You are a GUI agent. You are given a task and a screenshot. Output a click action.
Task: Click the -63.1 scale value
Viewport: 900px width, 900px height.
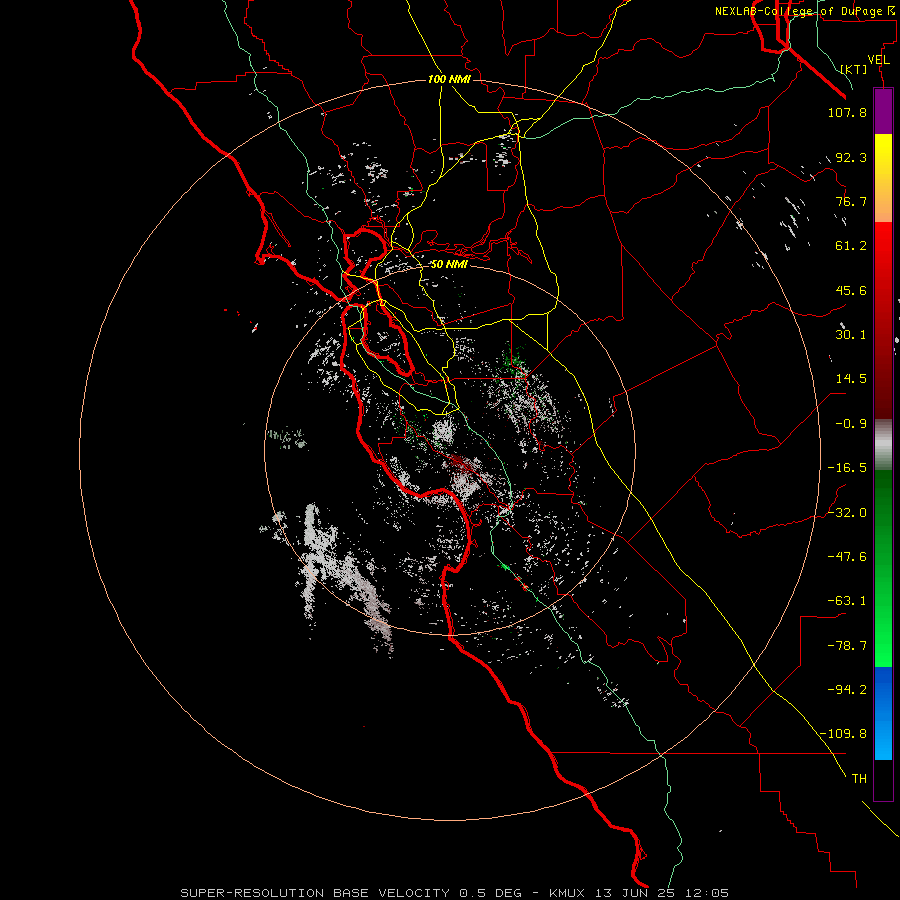tap(847, 601)
